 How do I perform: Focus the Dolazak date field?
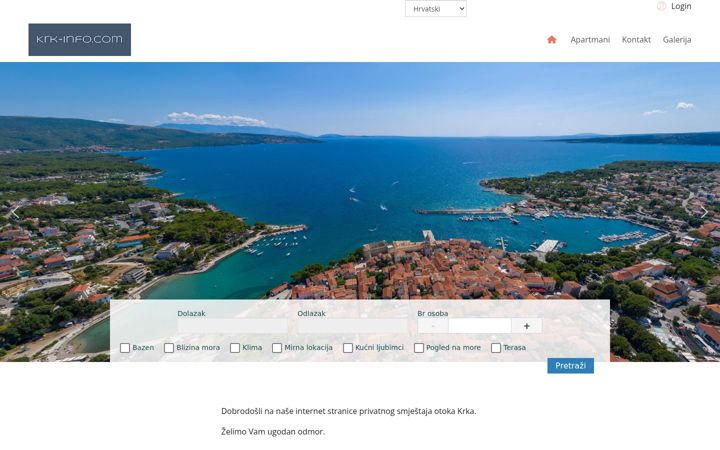point(232,326)
